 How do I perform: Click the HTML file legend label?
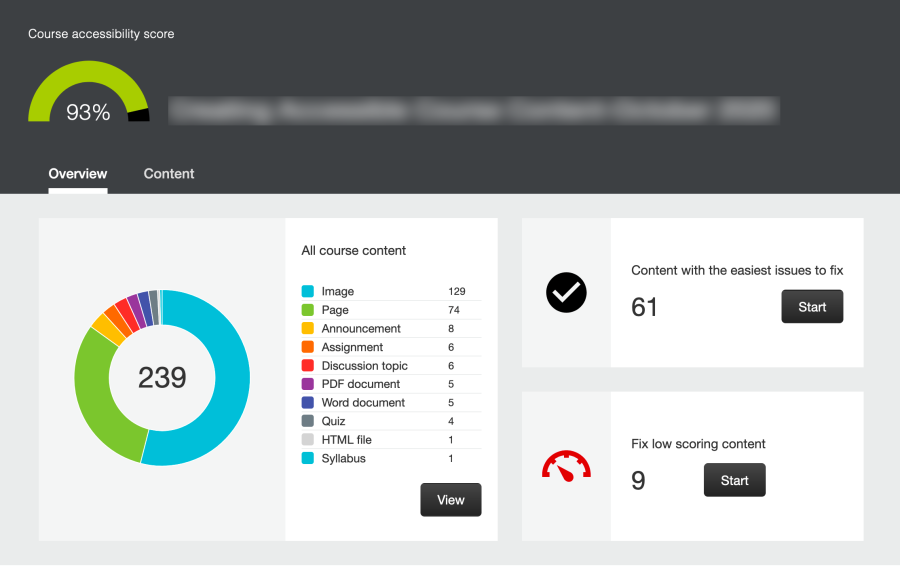coord(346,439)
